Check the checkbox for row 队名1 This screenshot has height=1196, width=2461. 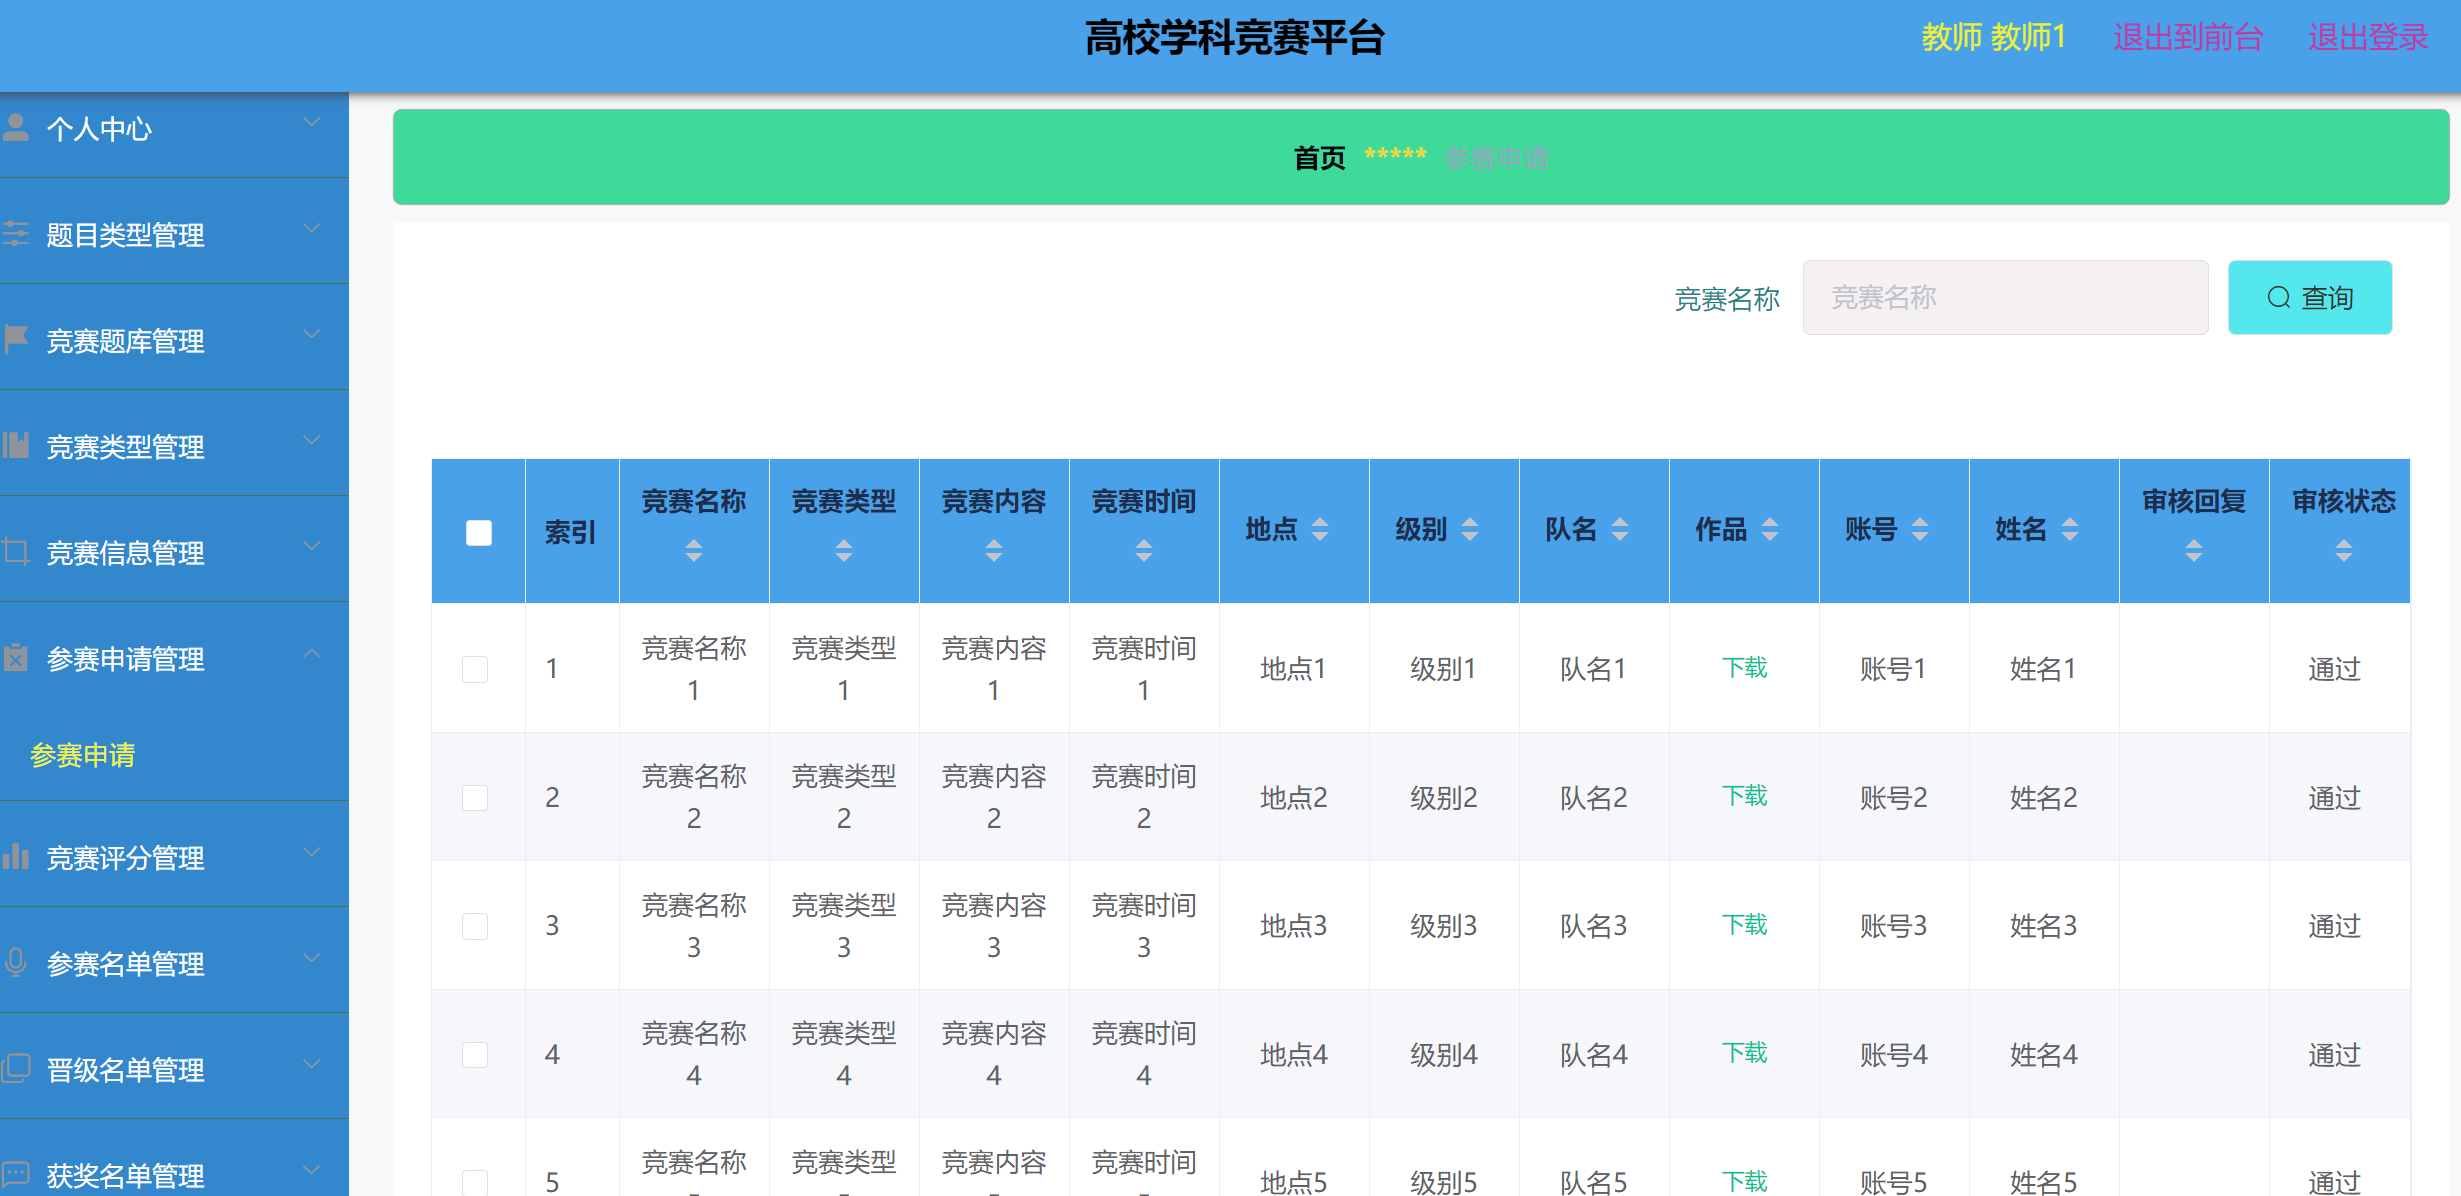(475, 668)
